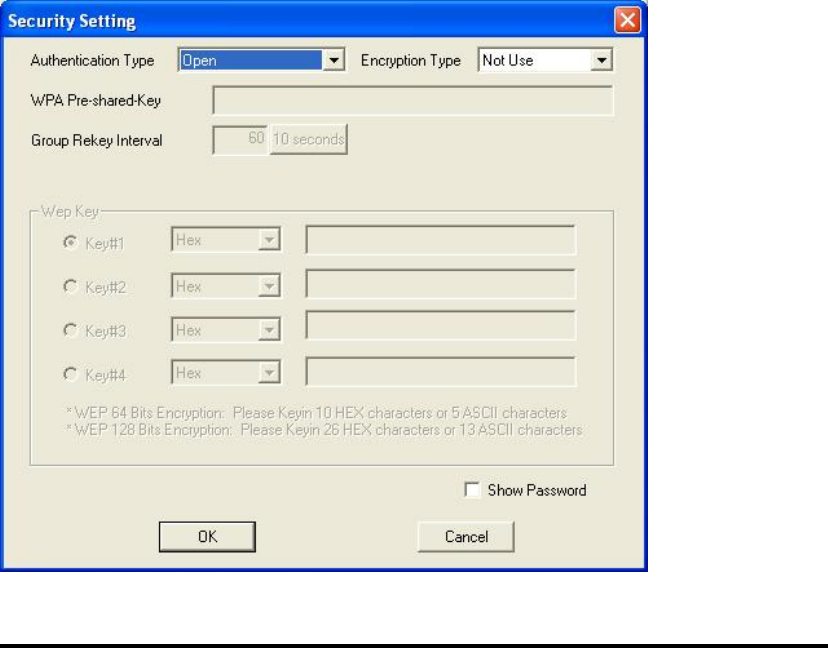
Task: Confirm settings with the OK button
Action: [x=207, y=537]
